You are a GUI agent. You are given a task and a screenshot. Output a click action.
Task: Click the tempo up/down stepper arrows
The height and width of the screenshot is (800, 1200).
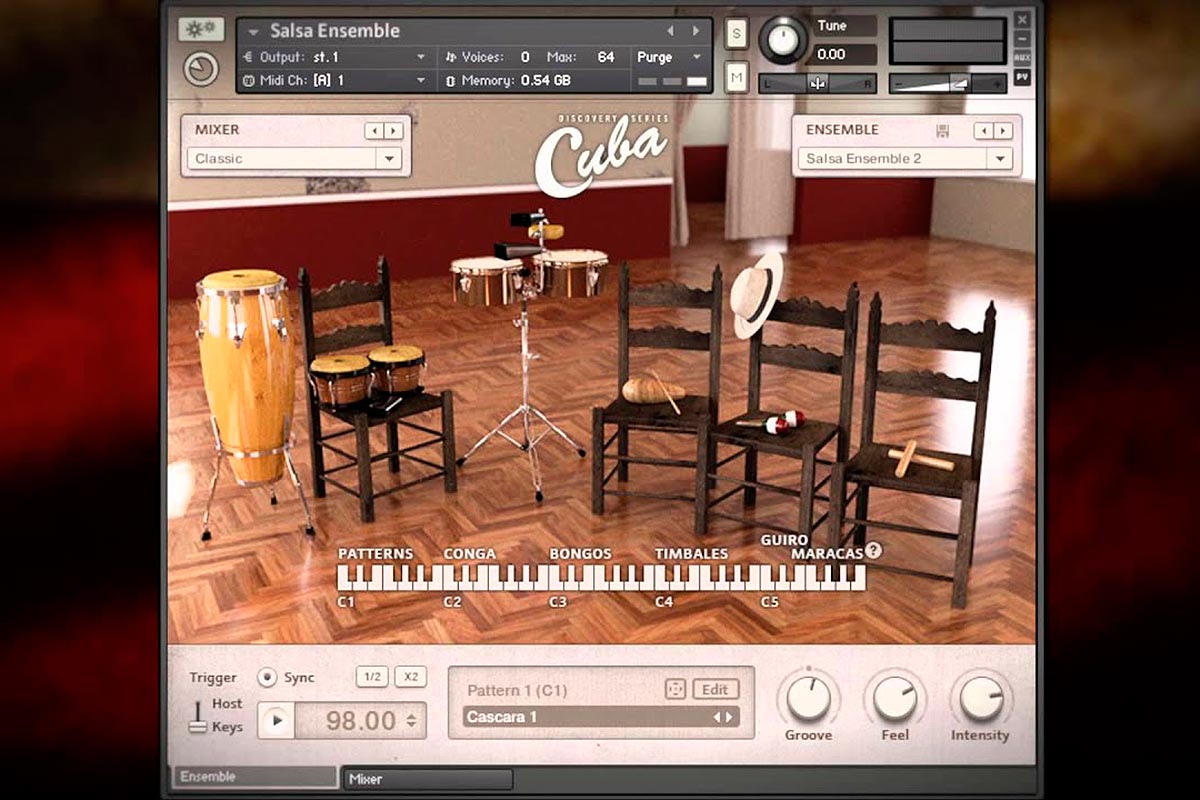(411, 720)
